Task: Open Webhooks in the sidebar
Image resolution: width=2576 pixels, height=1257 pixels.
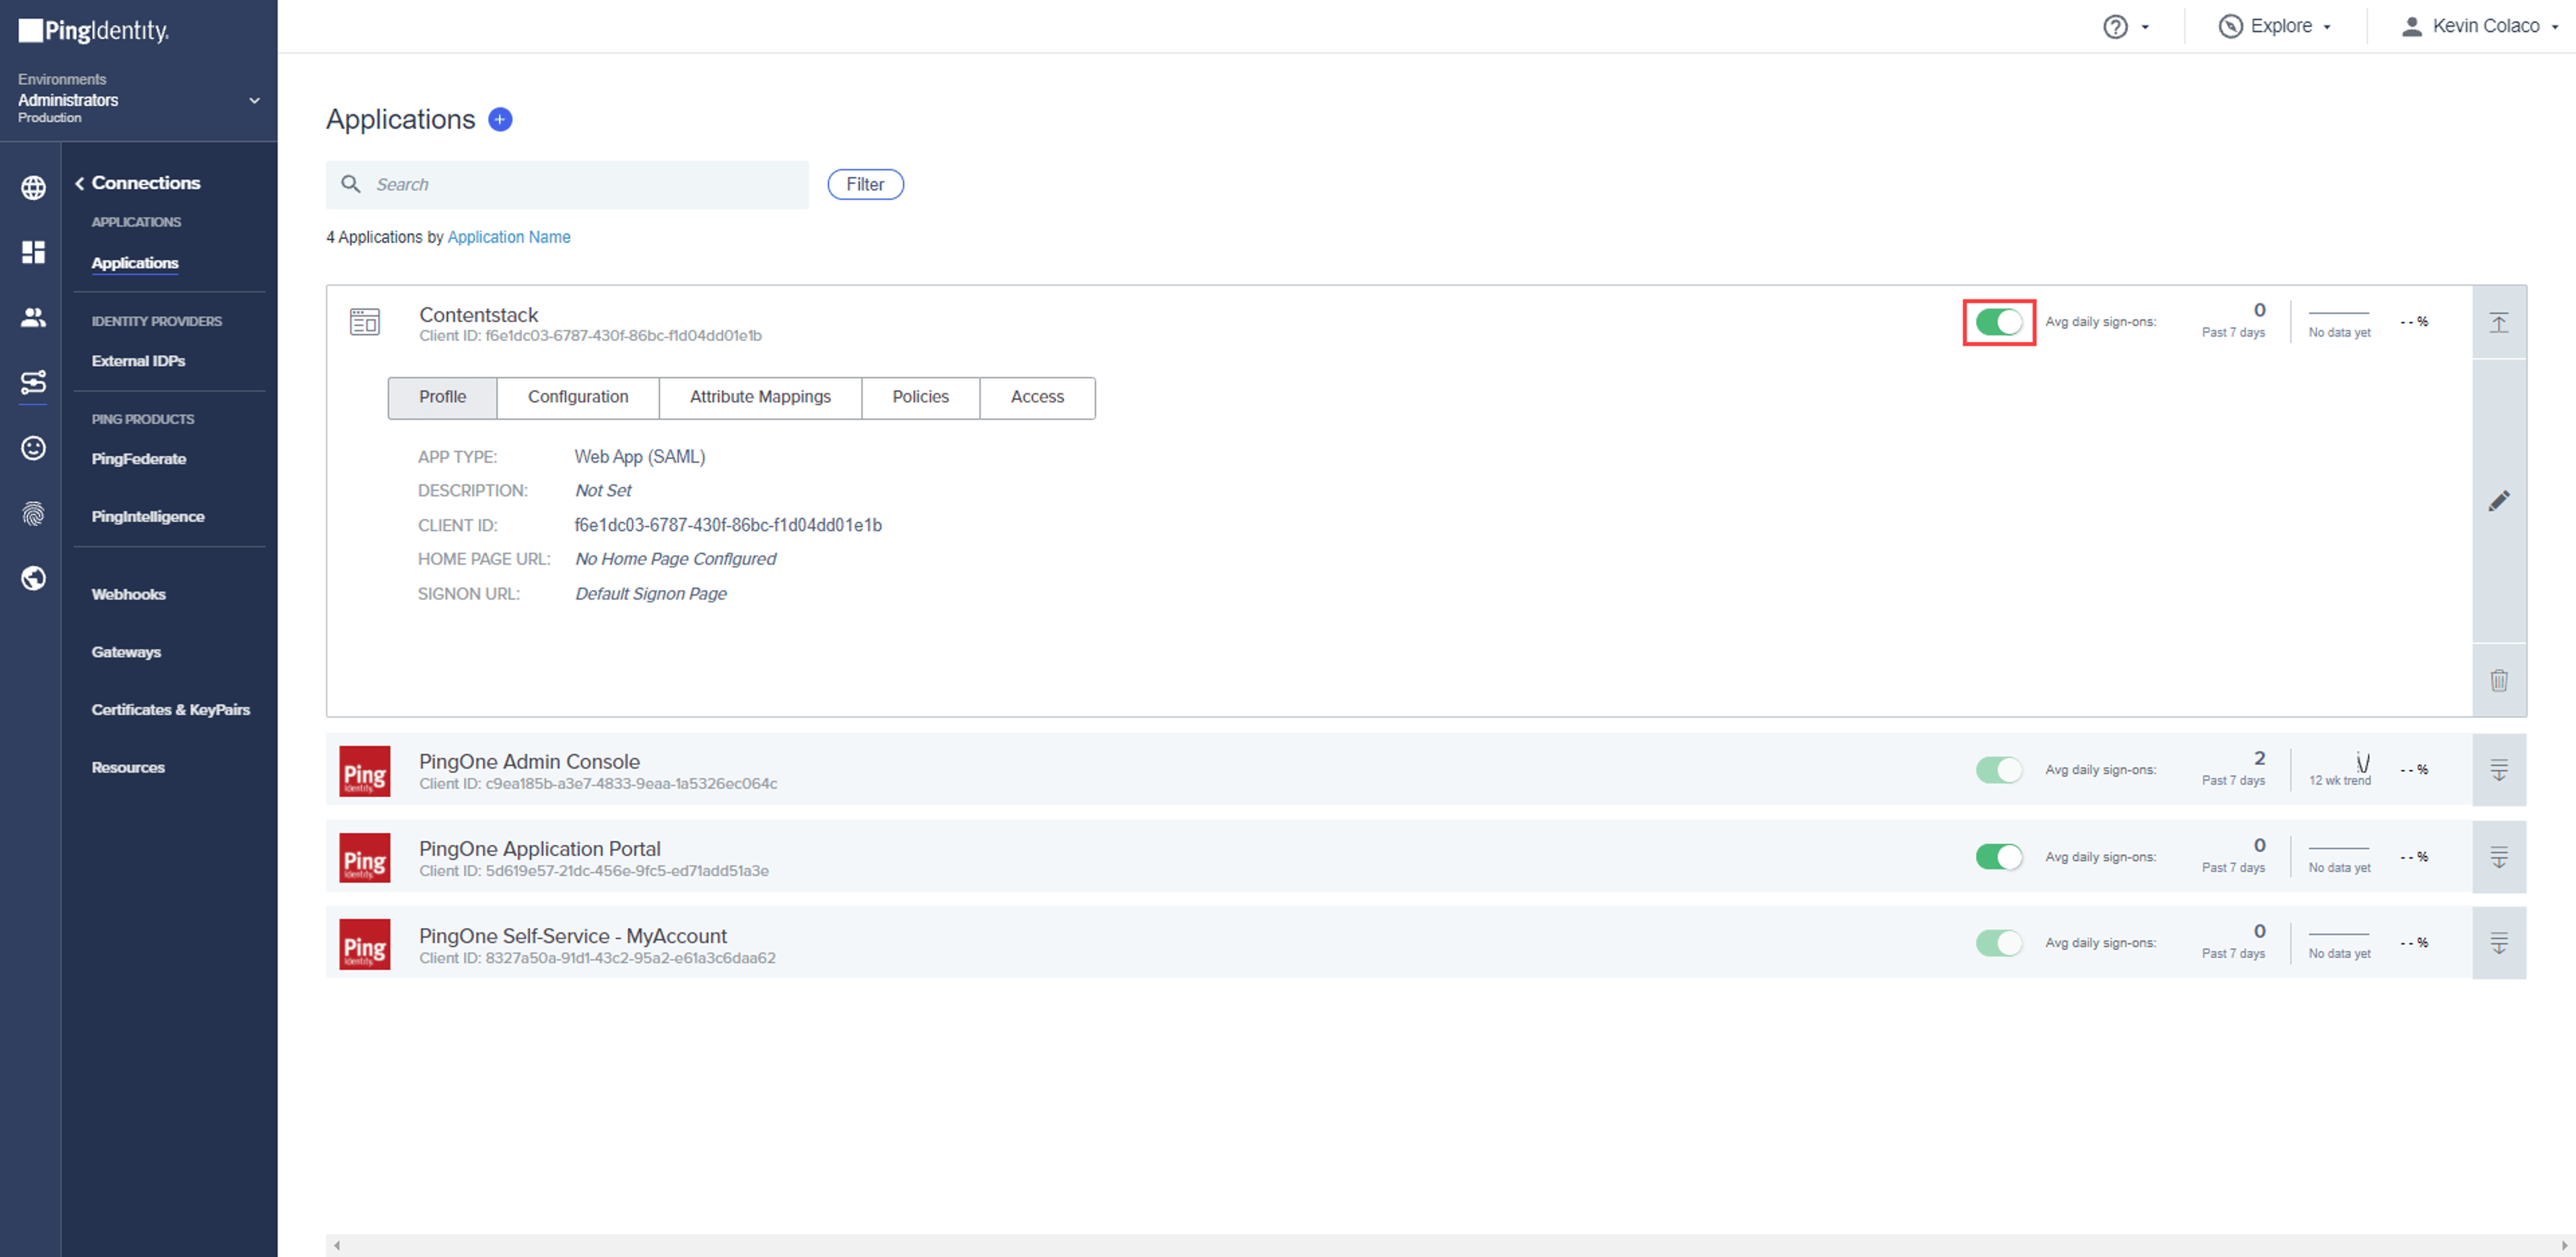Action: tap(129, 595)
